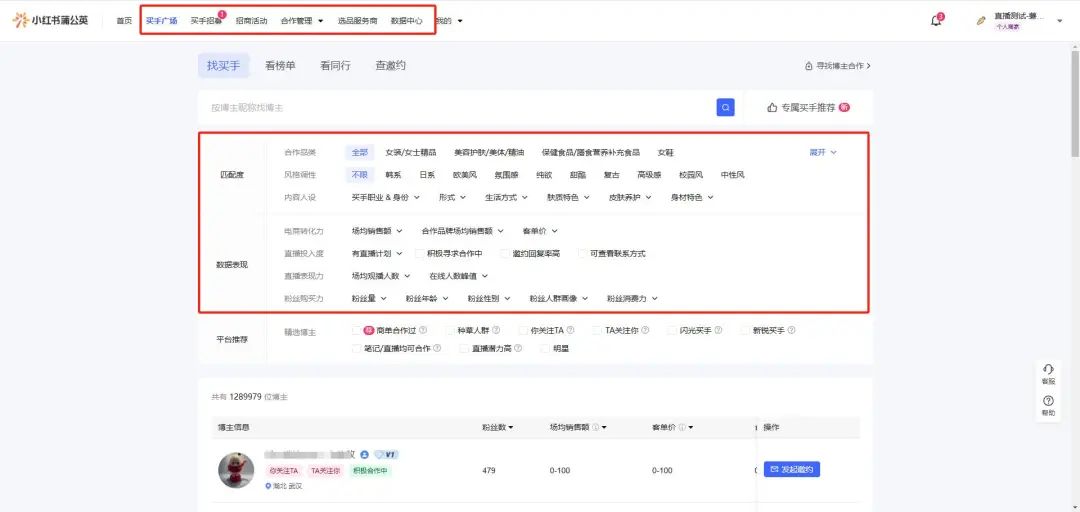Check the TA关注你 checkbox

click(x=597, y=330)
